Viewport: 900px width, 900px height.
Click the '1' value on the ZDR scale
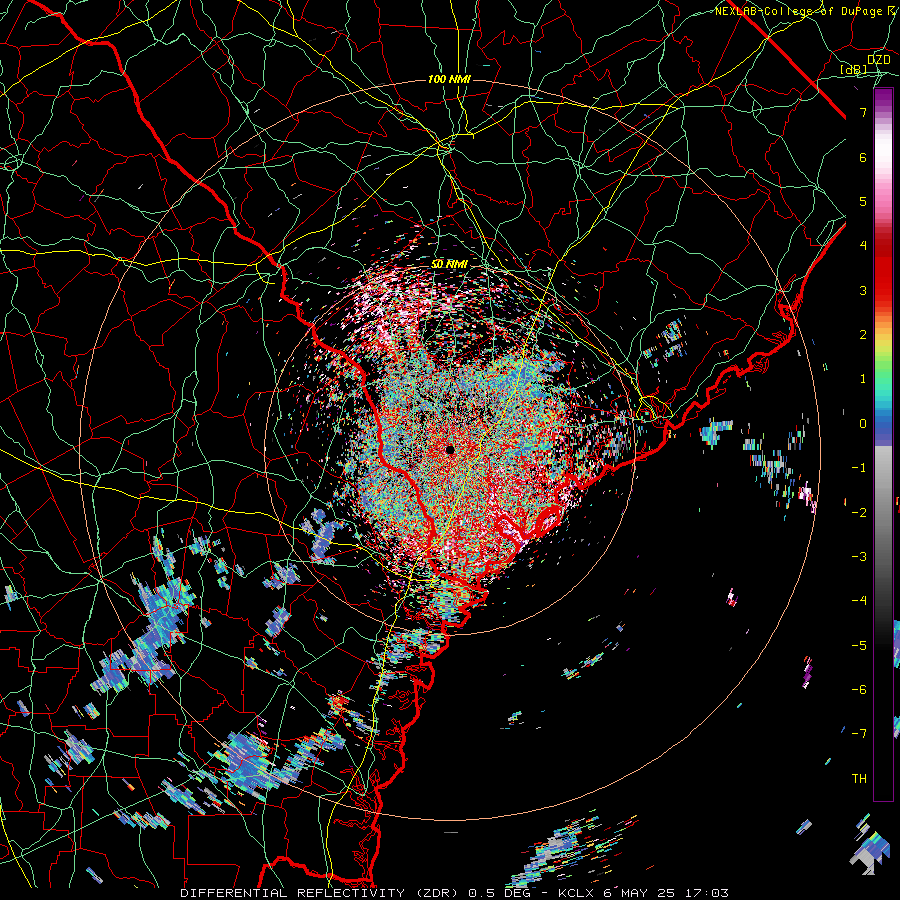863,379
